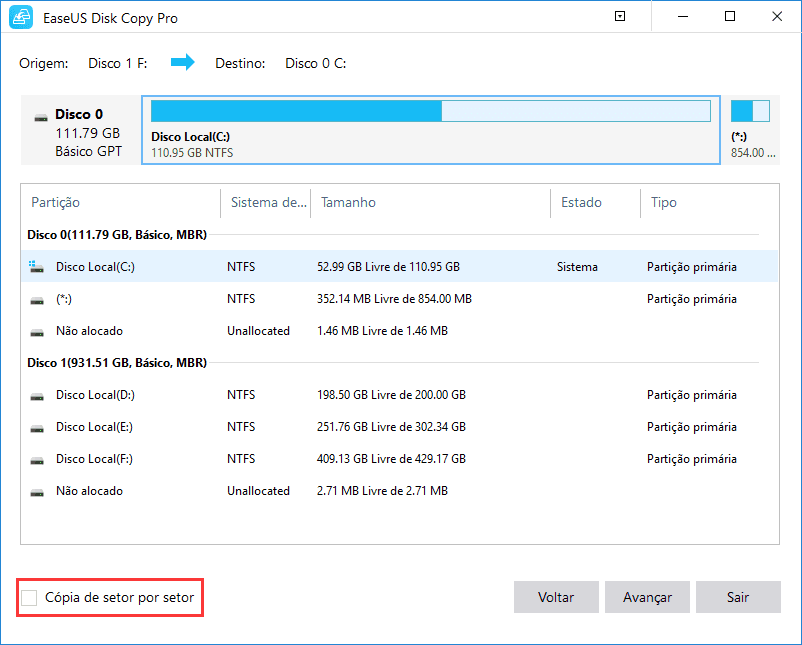Click the Disco 0 drive icon

coord(41,118)
